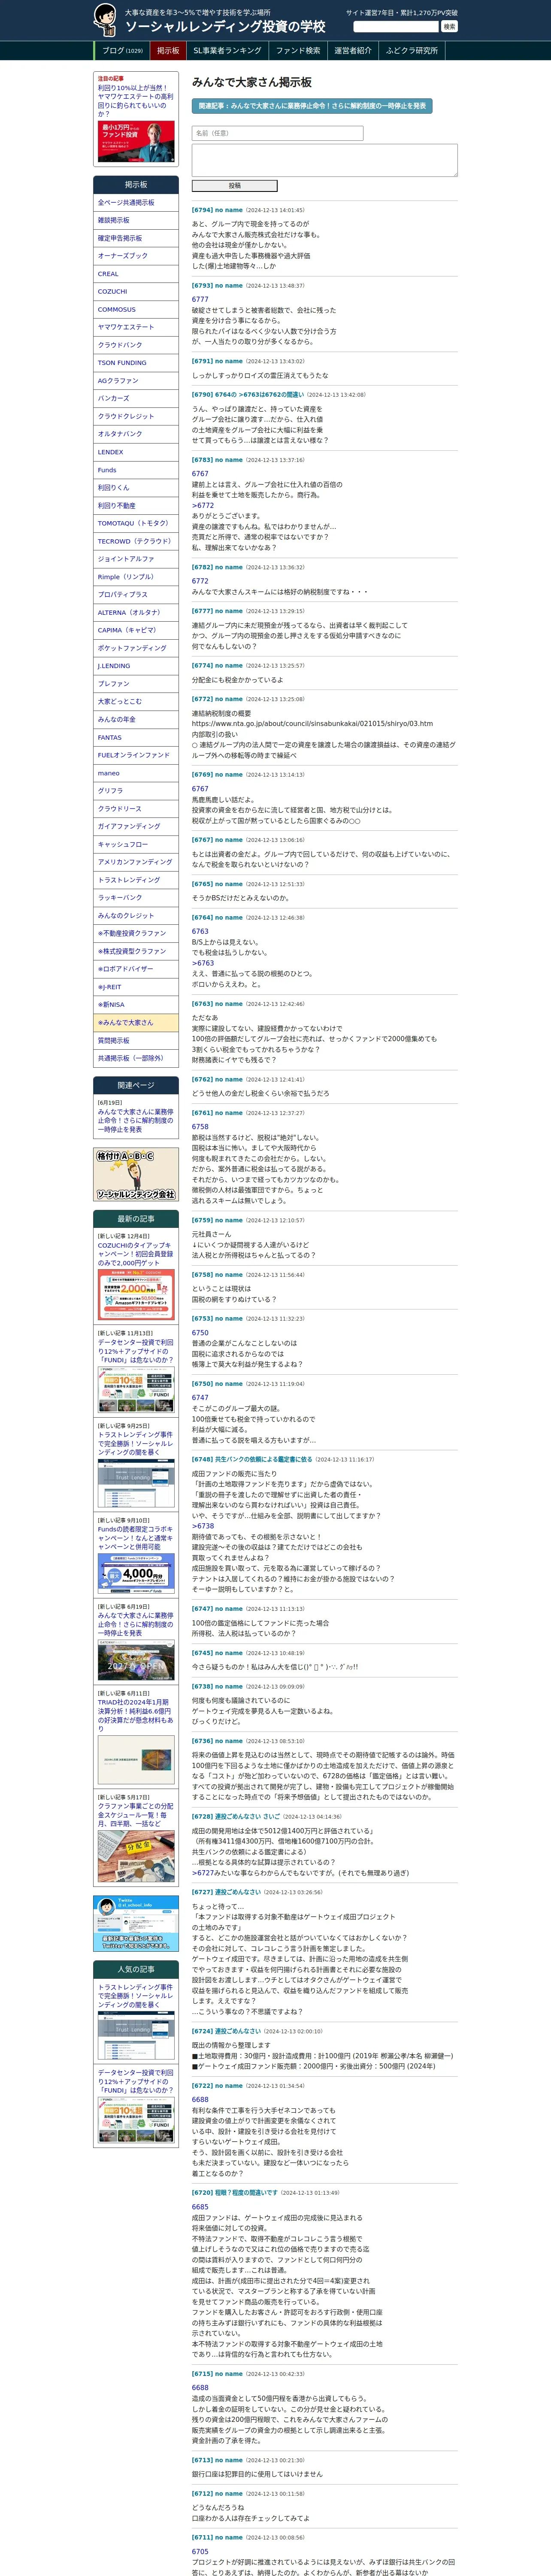The image size is (551, 2576).
Task: Open オーナーズブック board link
Action: click(x=136, y=256)
